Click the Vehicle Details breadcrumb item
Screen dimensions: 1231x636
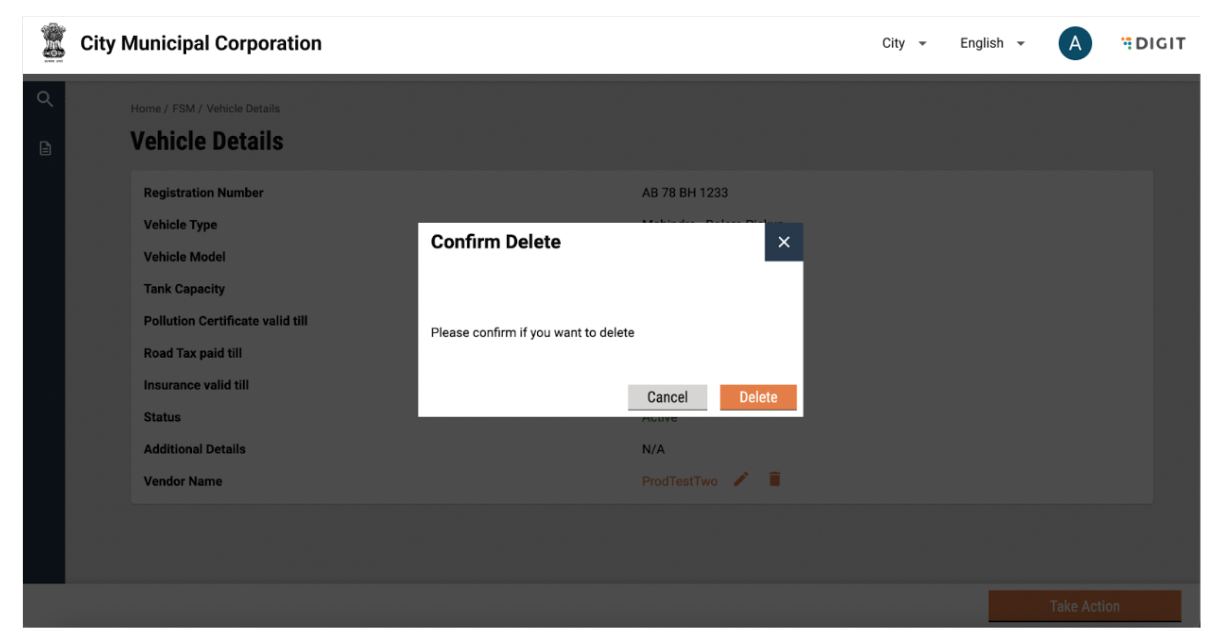[243, 108]
